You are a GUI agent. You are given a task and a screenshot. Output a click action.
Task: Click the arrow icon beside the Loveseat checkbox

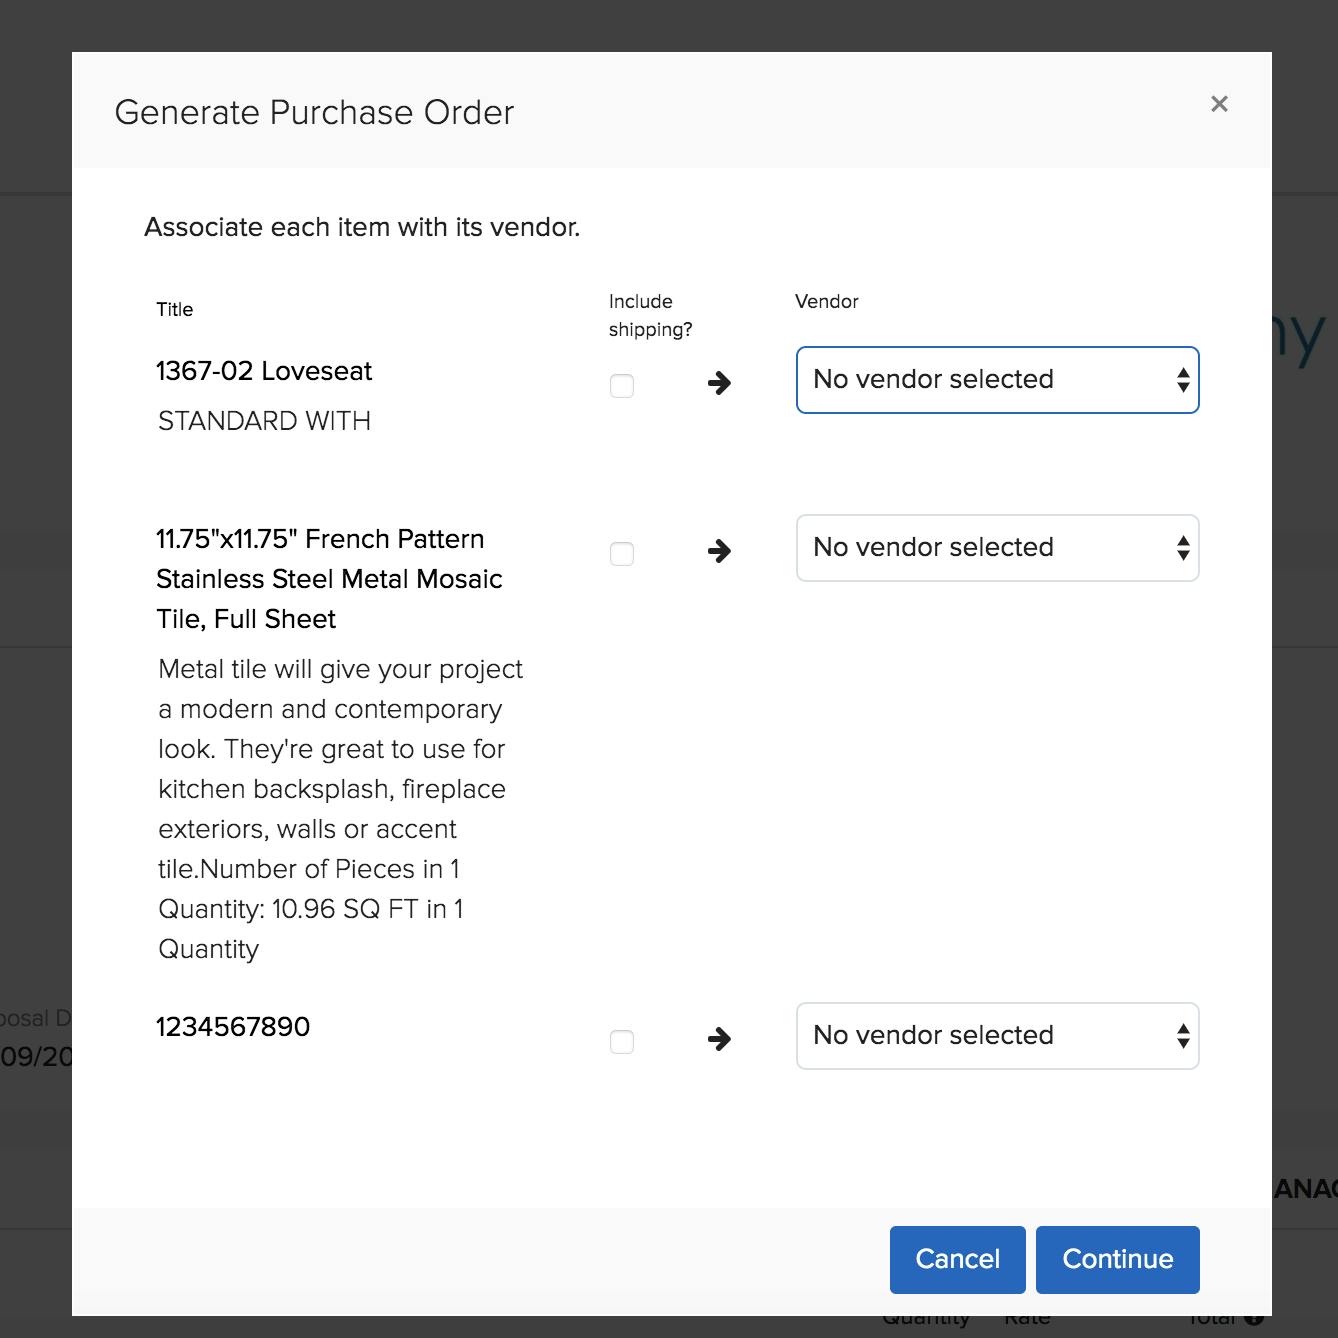(719, 384)
